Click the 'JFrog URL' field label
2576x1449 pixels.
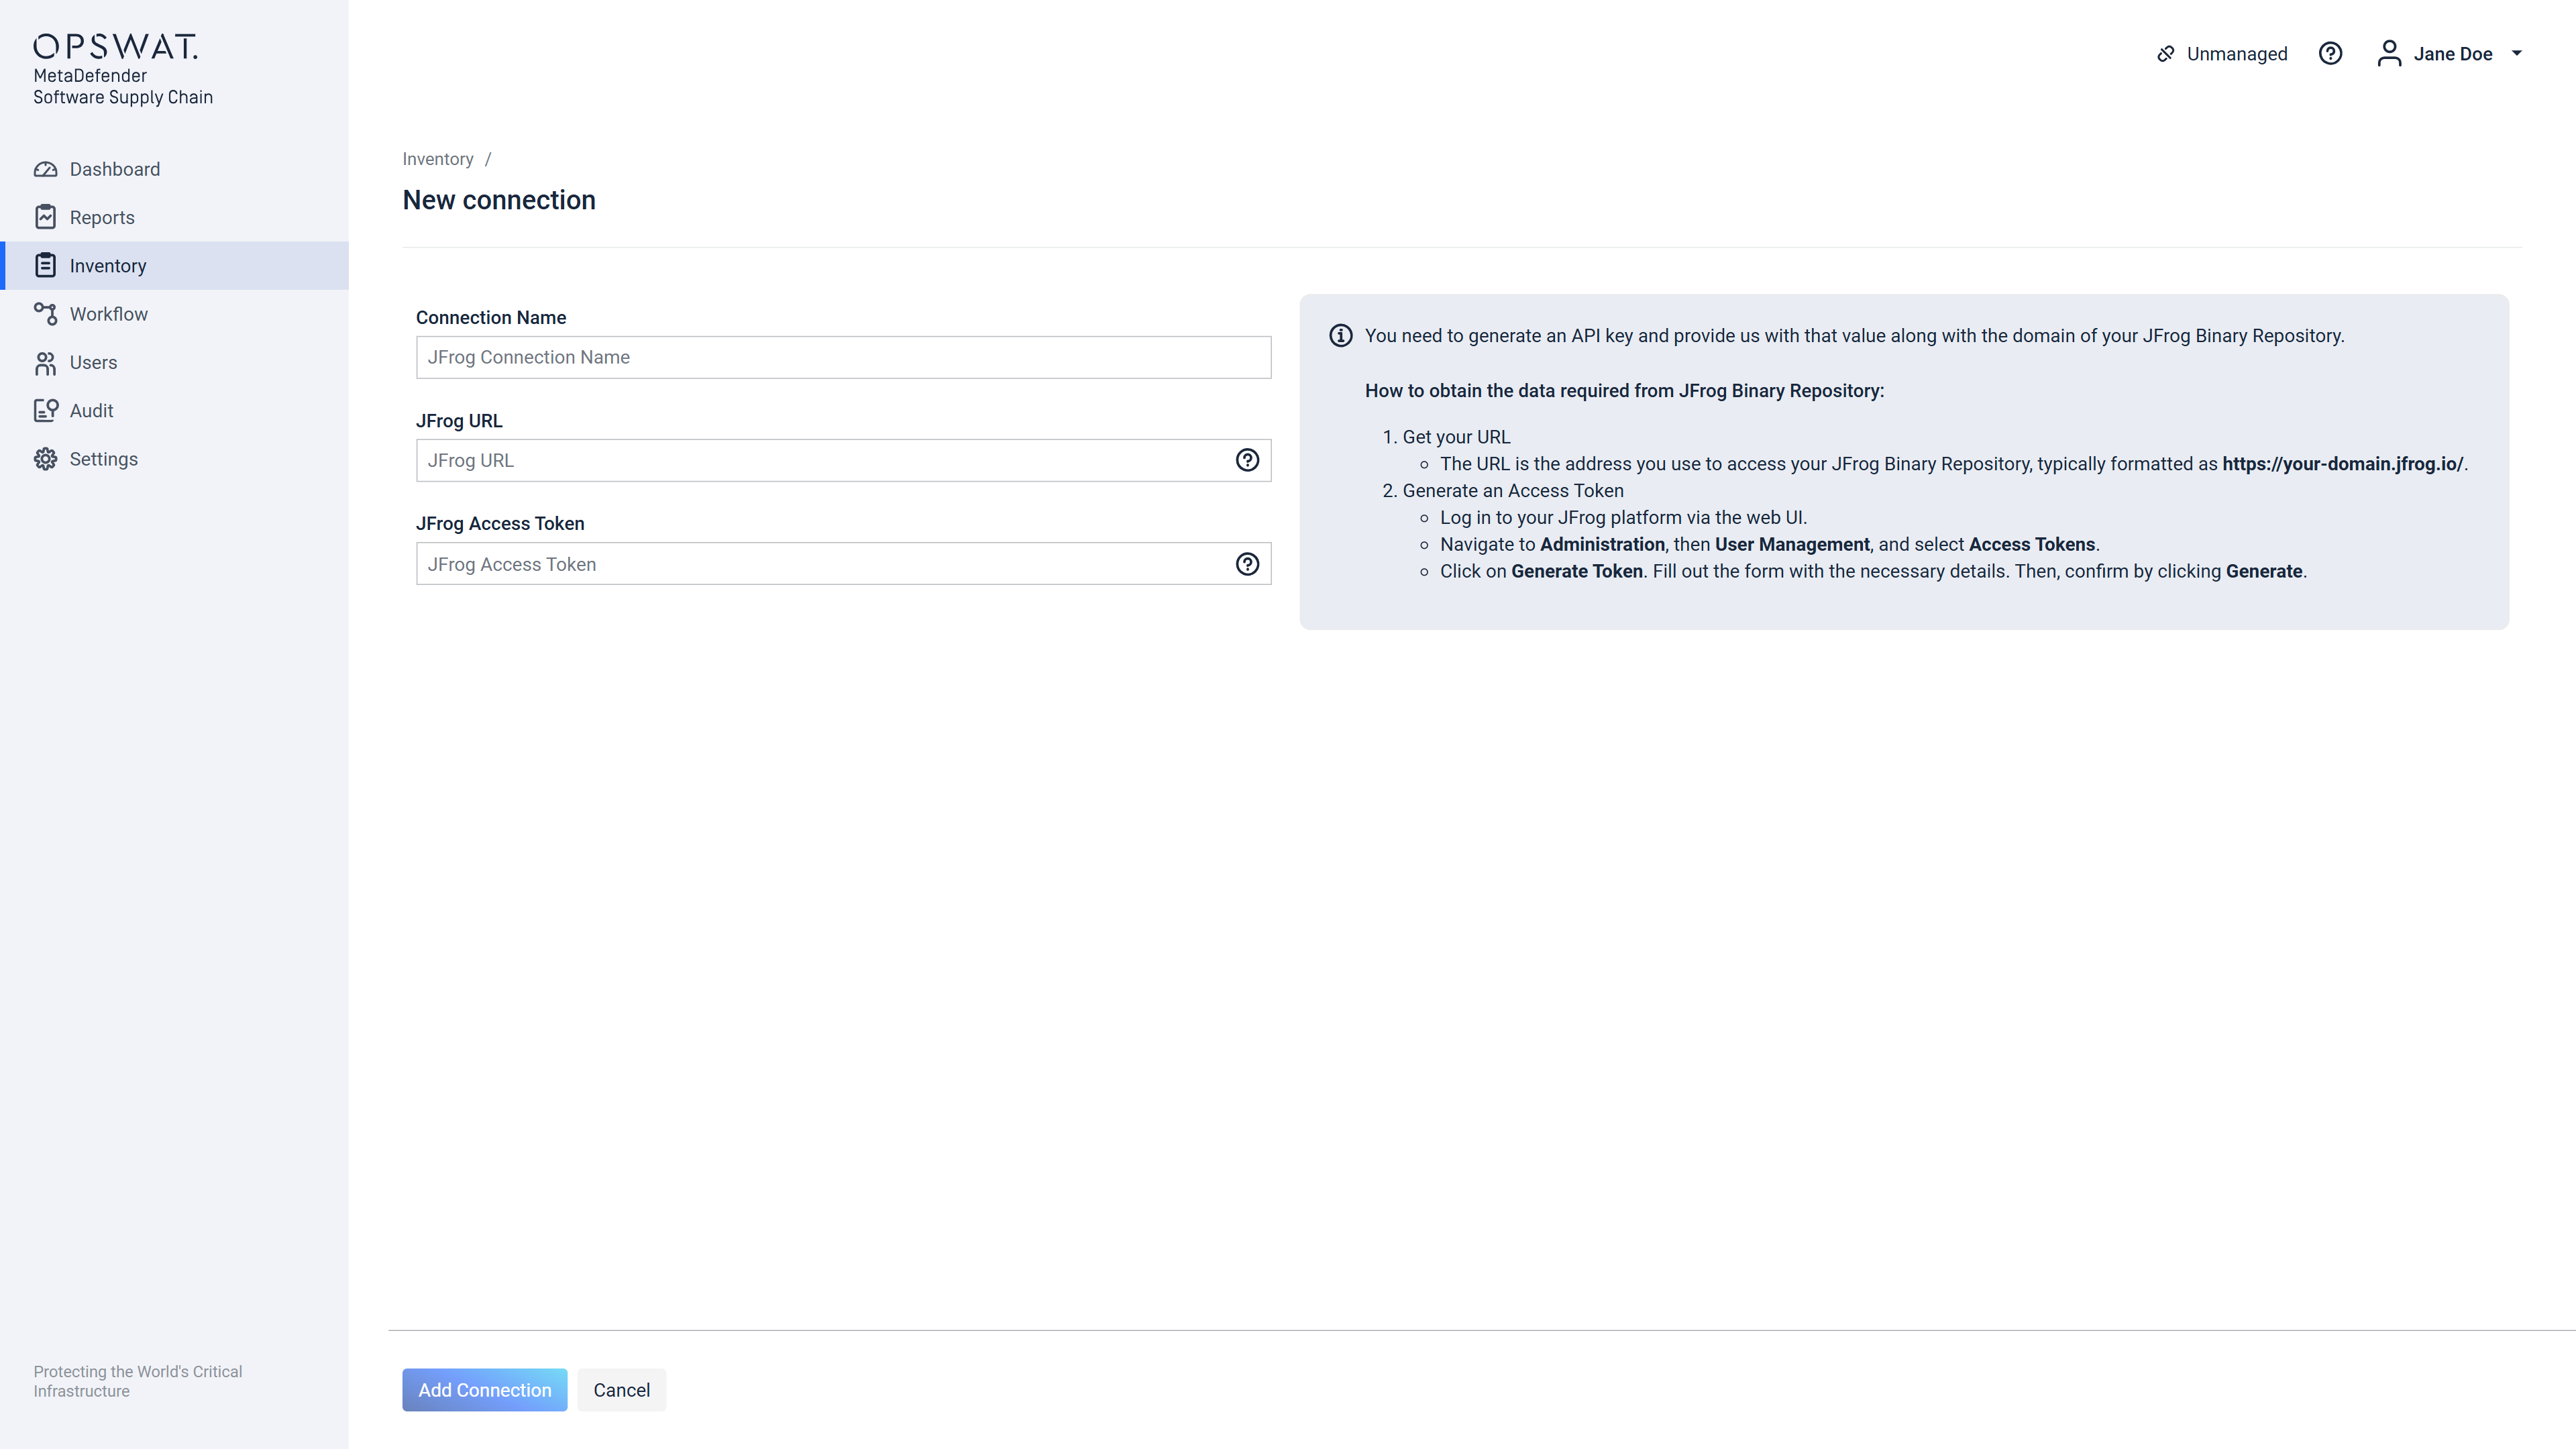click(459, 421)
